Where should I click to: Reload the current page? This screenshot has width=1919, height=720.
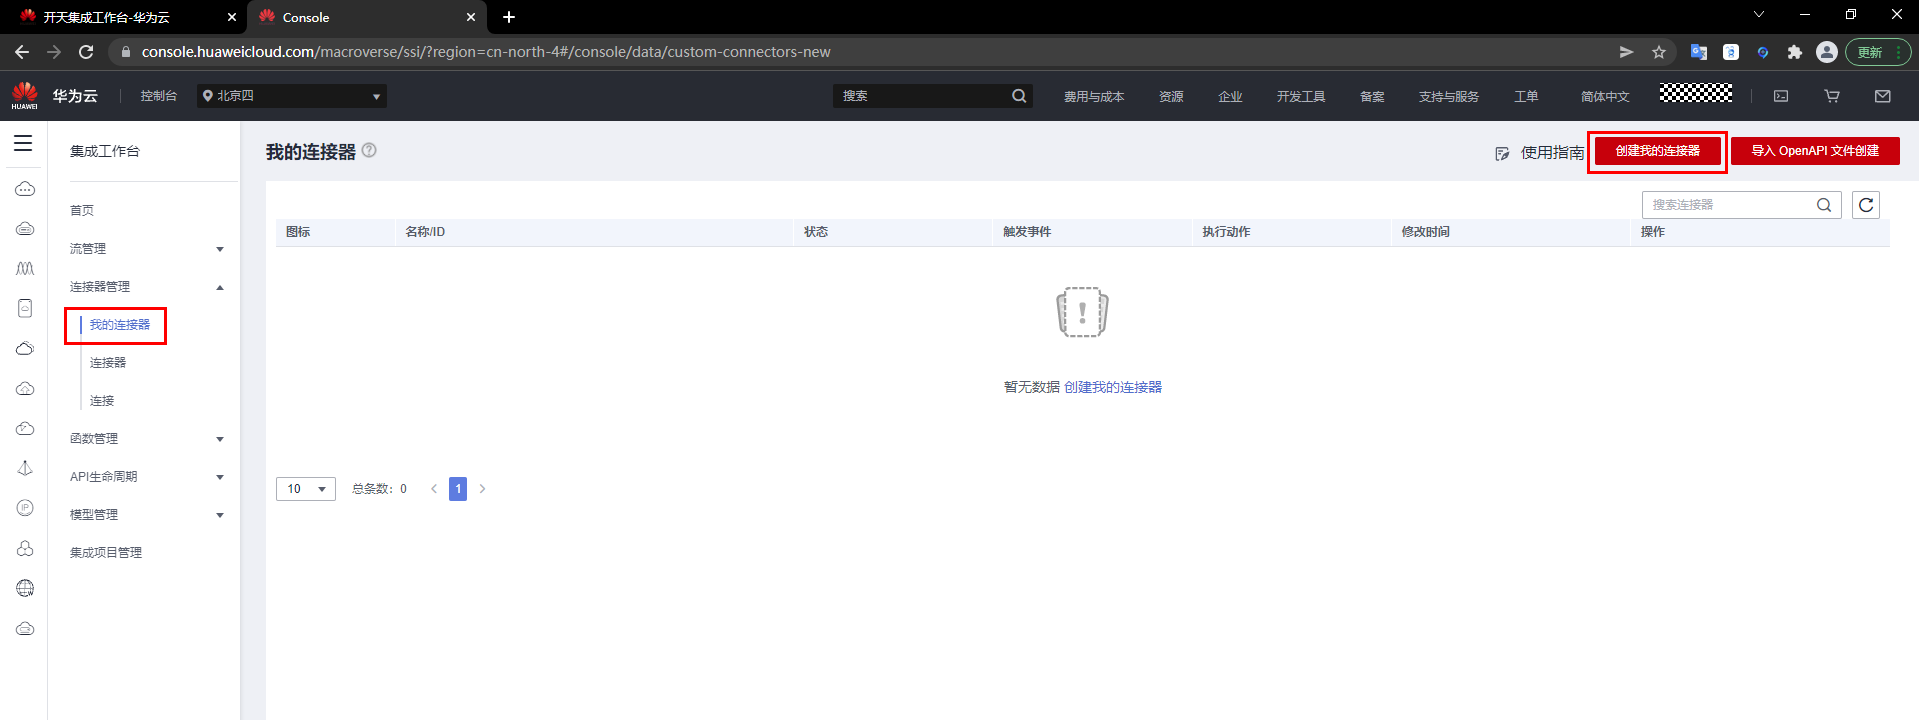coord(86,52)
